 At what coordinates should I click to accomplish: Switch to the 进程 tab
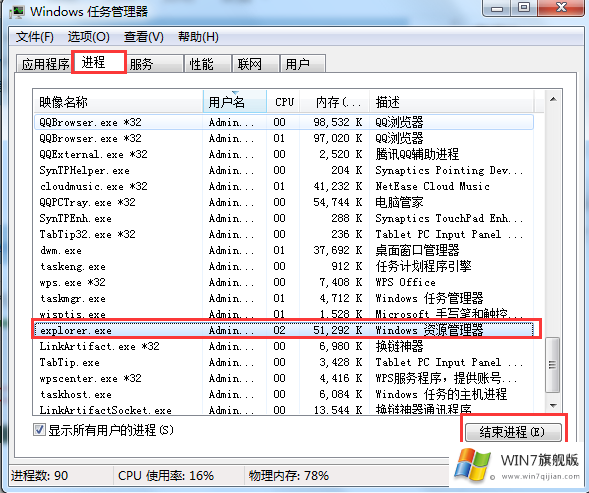click(99, 62)
